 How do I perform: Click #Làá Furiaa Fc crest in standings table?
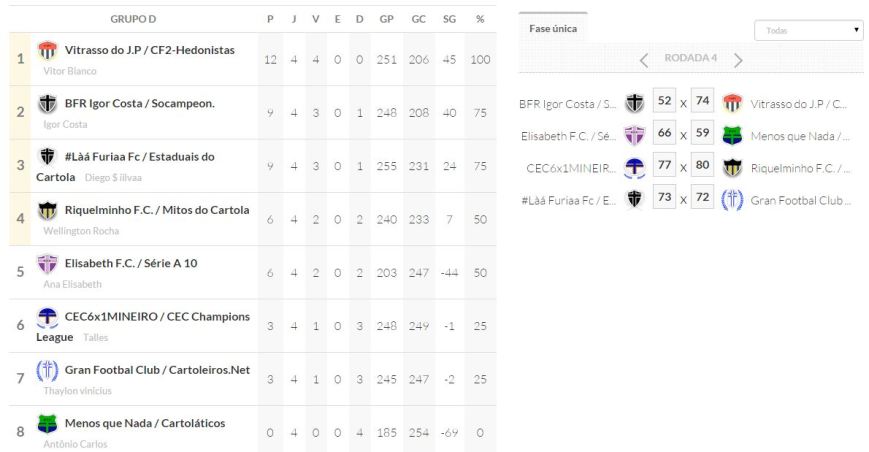point(47,157)
